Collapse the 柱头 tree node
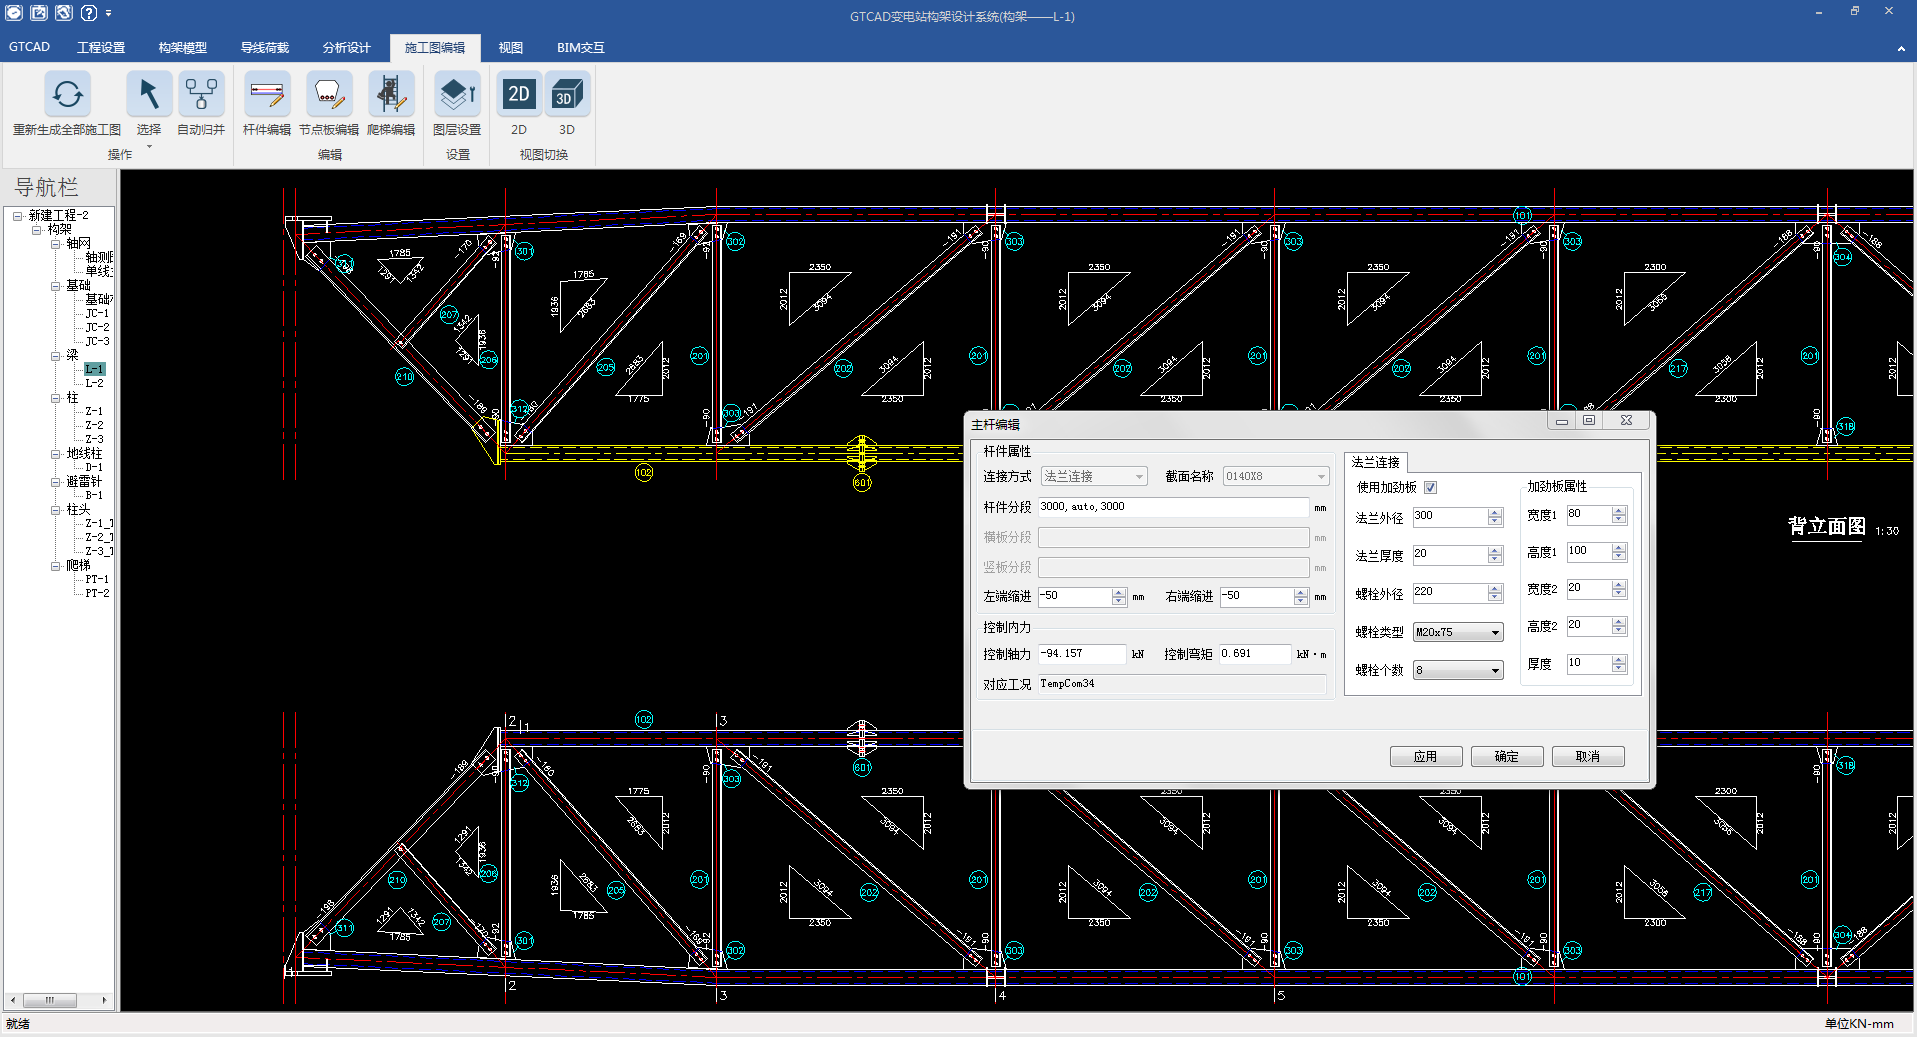1917x1037 pixels. [x=56, y=510]
